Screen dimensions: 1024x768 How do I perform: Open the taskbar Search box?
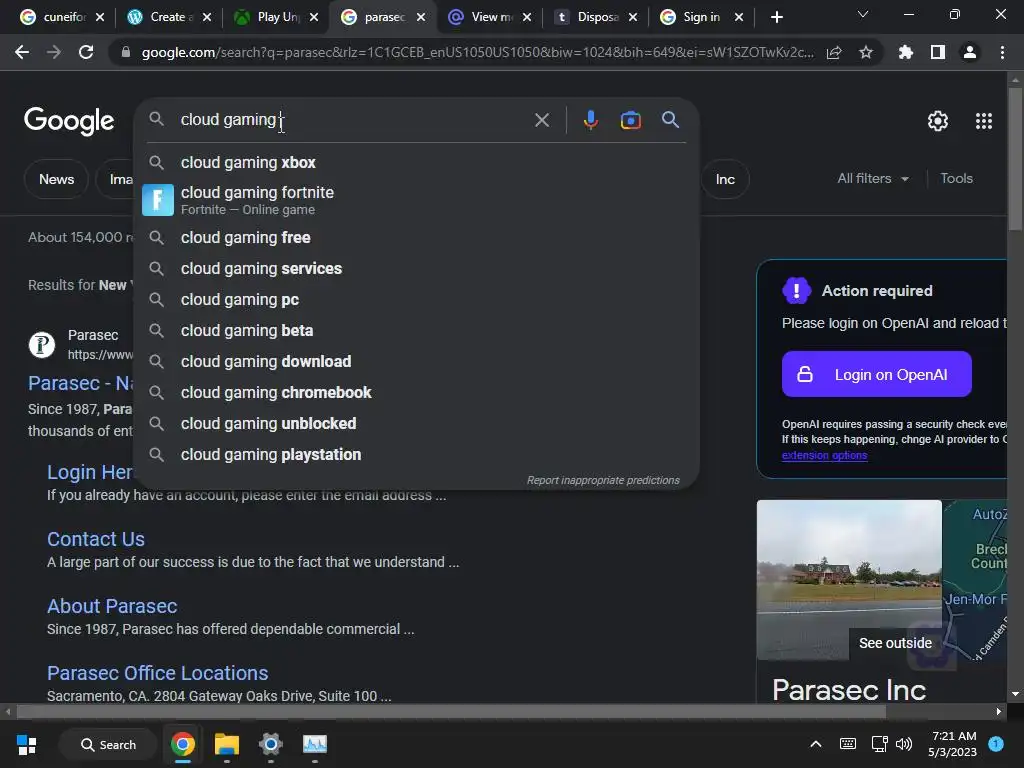point(108,744)
